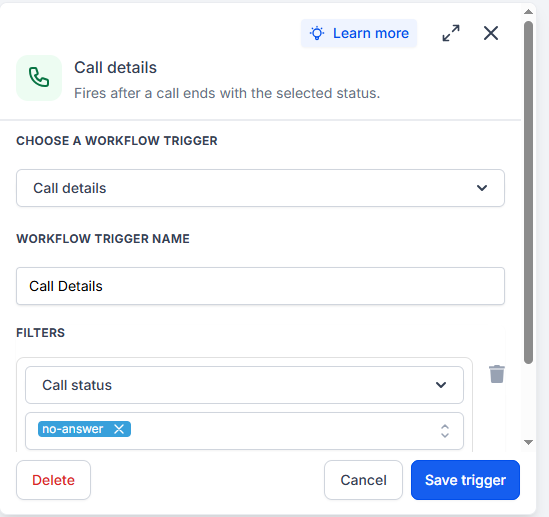Click the Call details heading text
This screenshot has width=549, height=517.
tap(115, 68)
